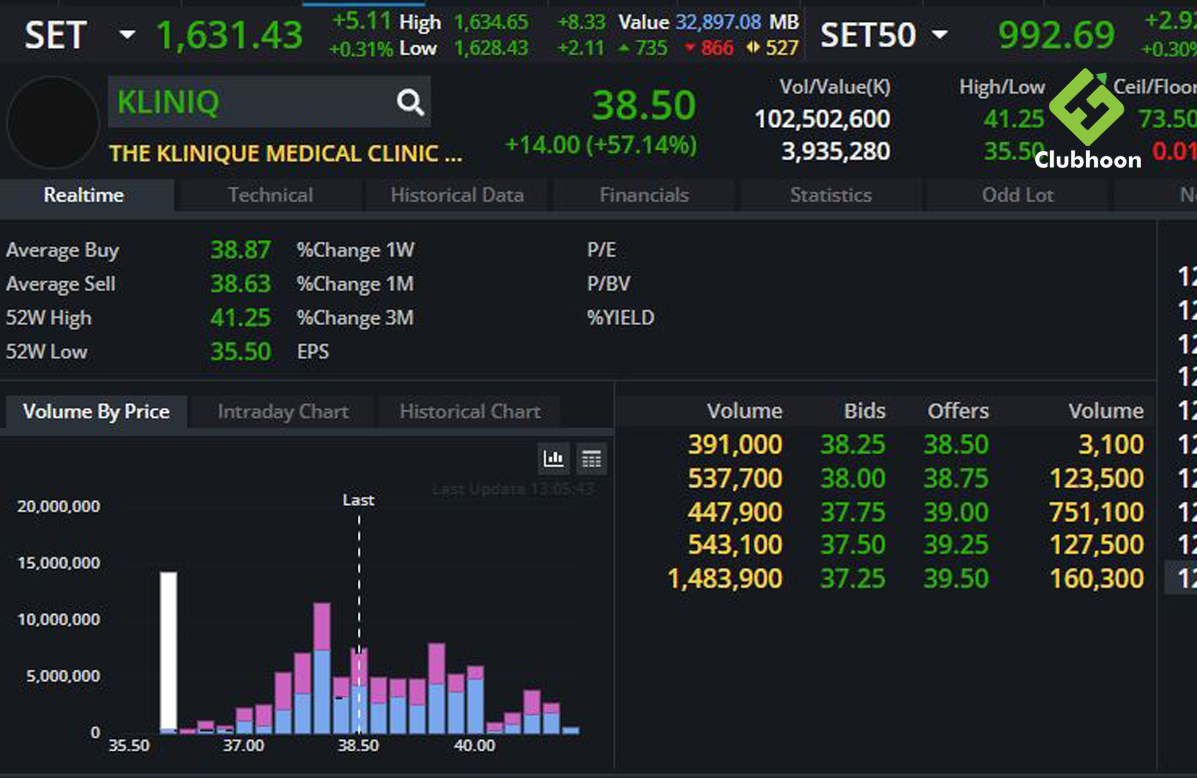Click the bid volume 537,700
The height and width of the screenshot is (778, 1197).
pos(734,479)
